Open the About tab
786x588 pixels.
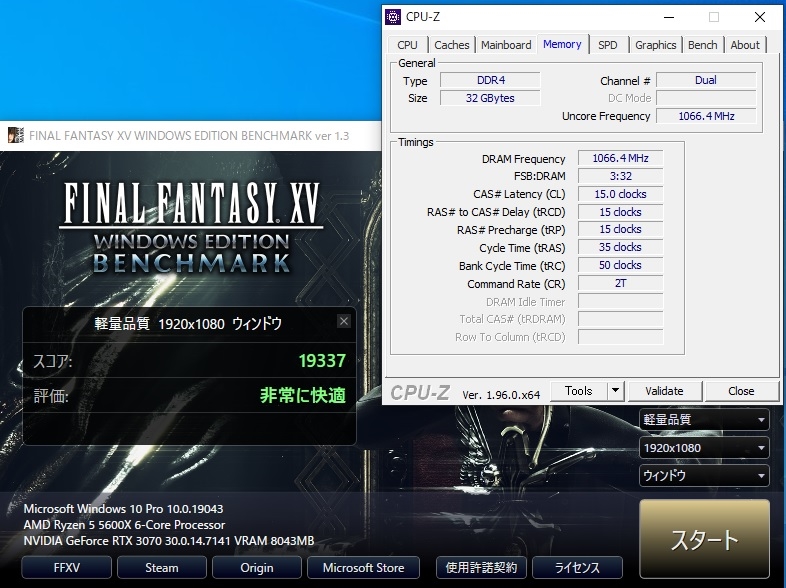click(x=745, y=45)
